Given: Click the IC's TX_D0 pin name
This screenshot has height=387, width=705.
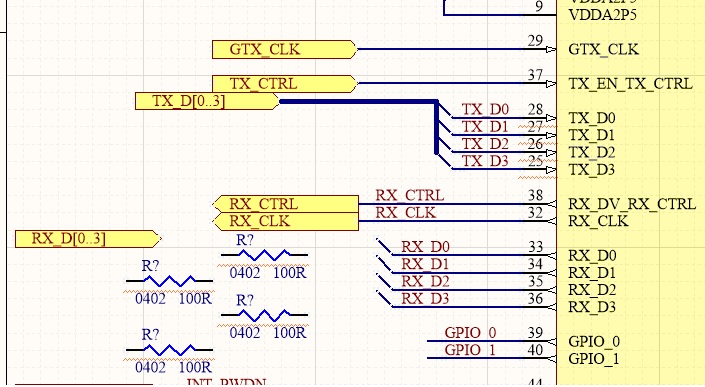Looking at the screenshot, I should [x=592, y=118].
